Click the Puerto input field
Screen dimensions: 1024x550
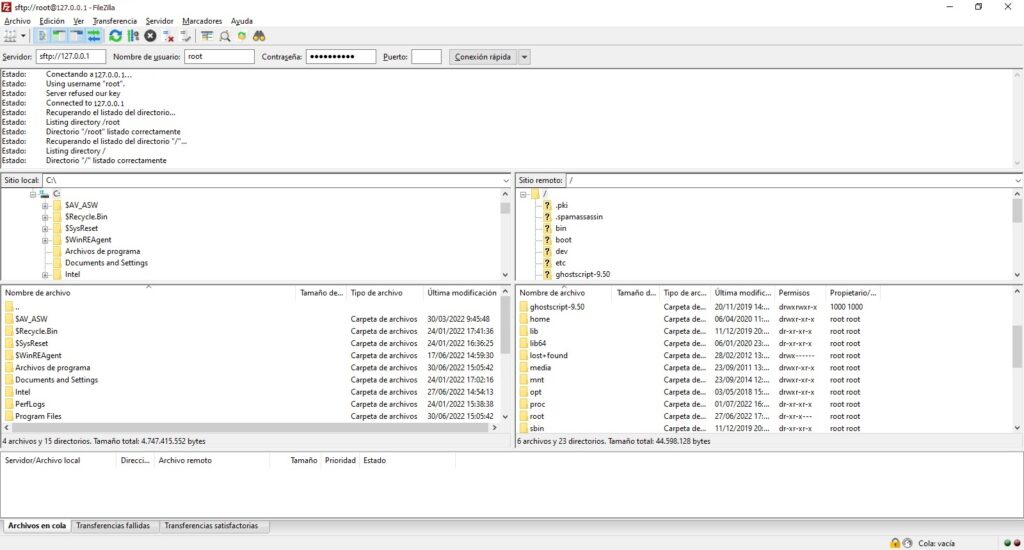426,57
